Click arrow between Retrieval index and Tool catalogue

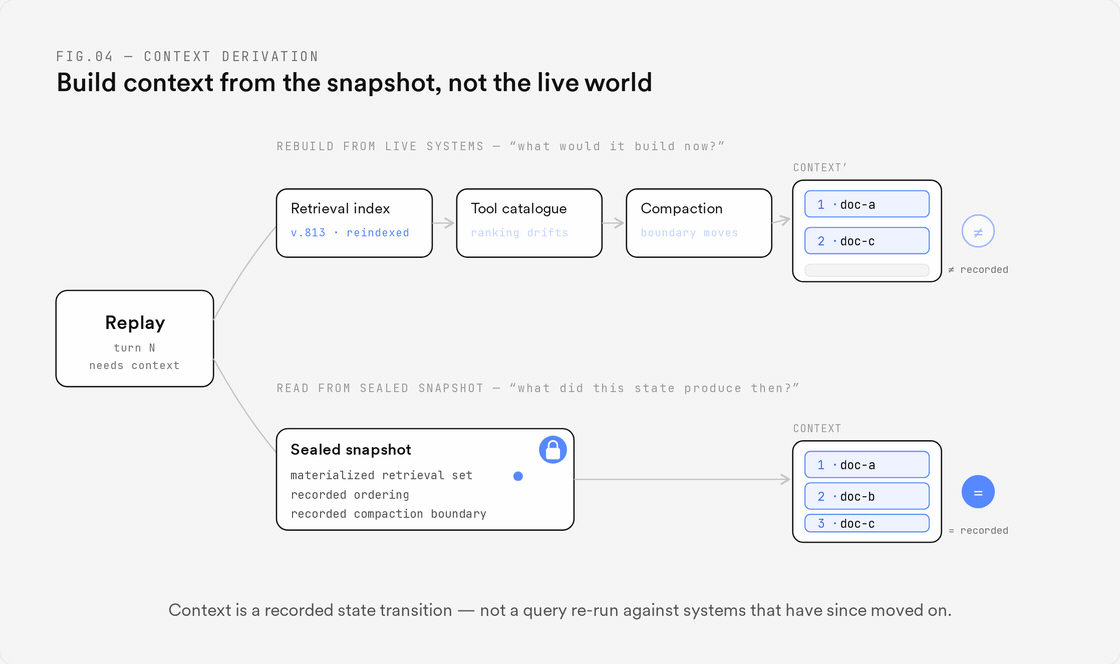444,223
